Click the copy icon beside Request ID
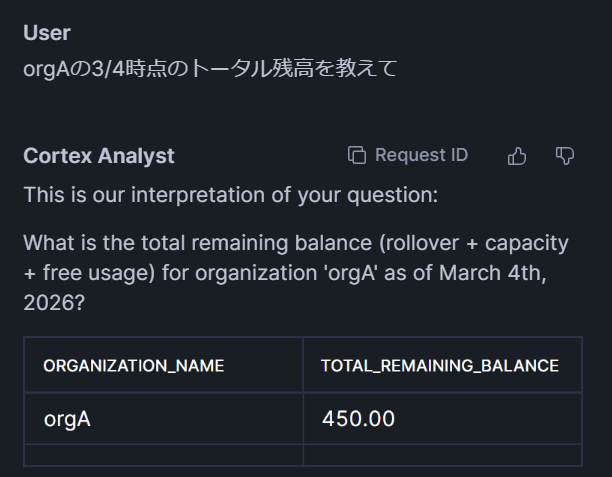This screenshot has height=477, width=612. (357, 155)
